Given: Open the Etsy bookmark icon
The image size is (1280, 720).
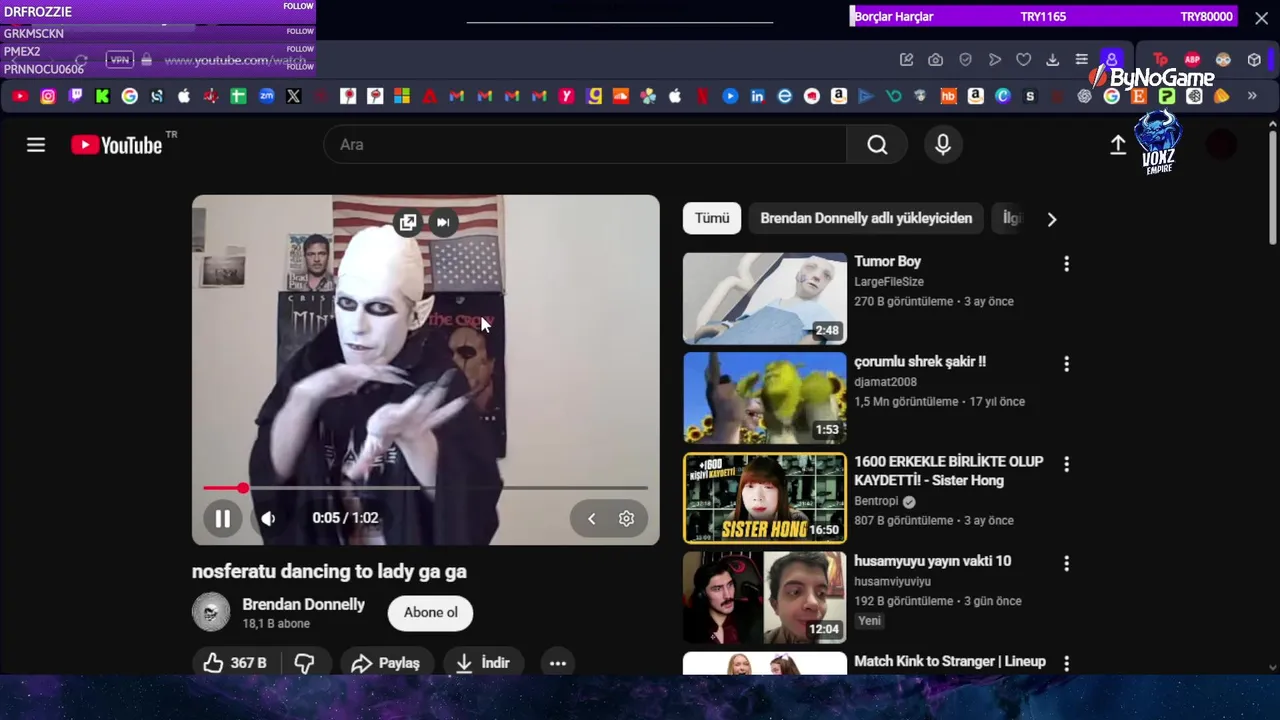Looking at the screenshot, I should (x=1138, y=96).
